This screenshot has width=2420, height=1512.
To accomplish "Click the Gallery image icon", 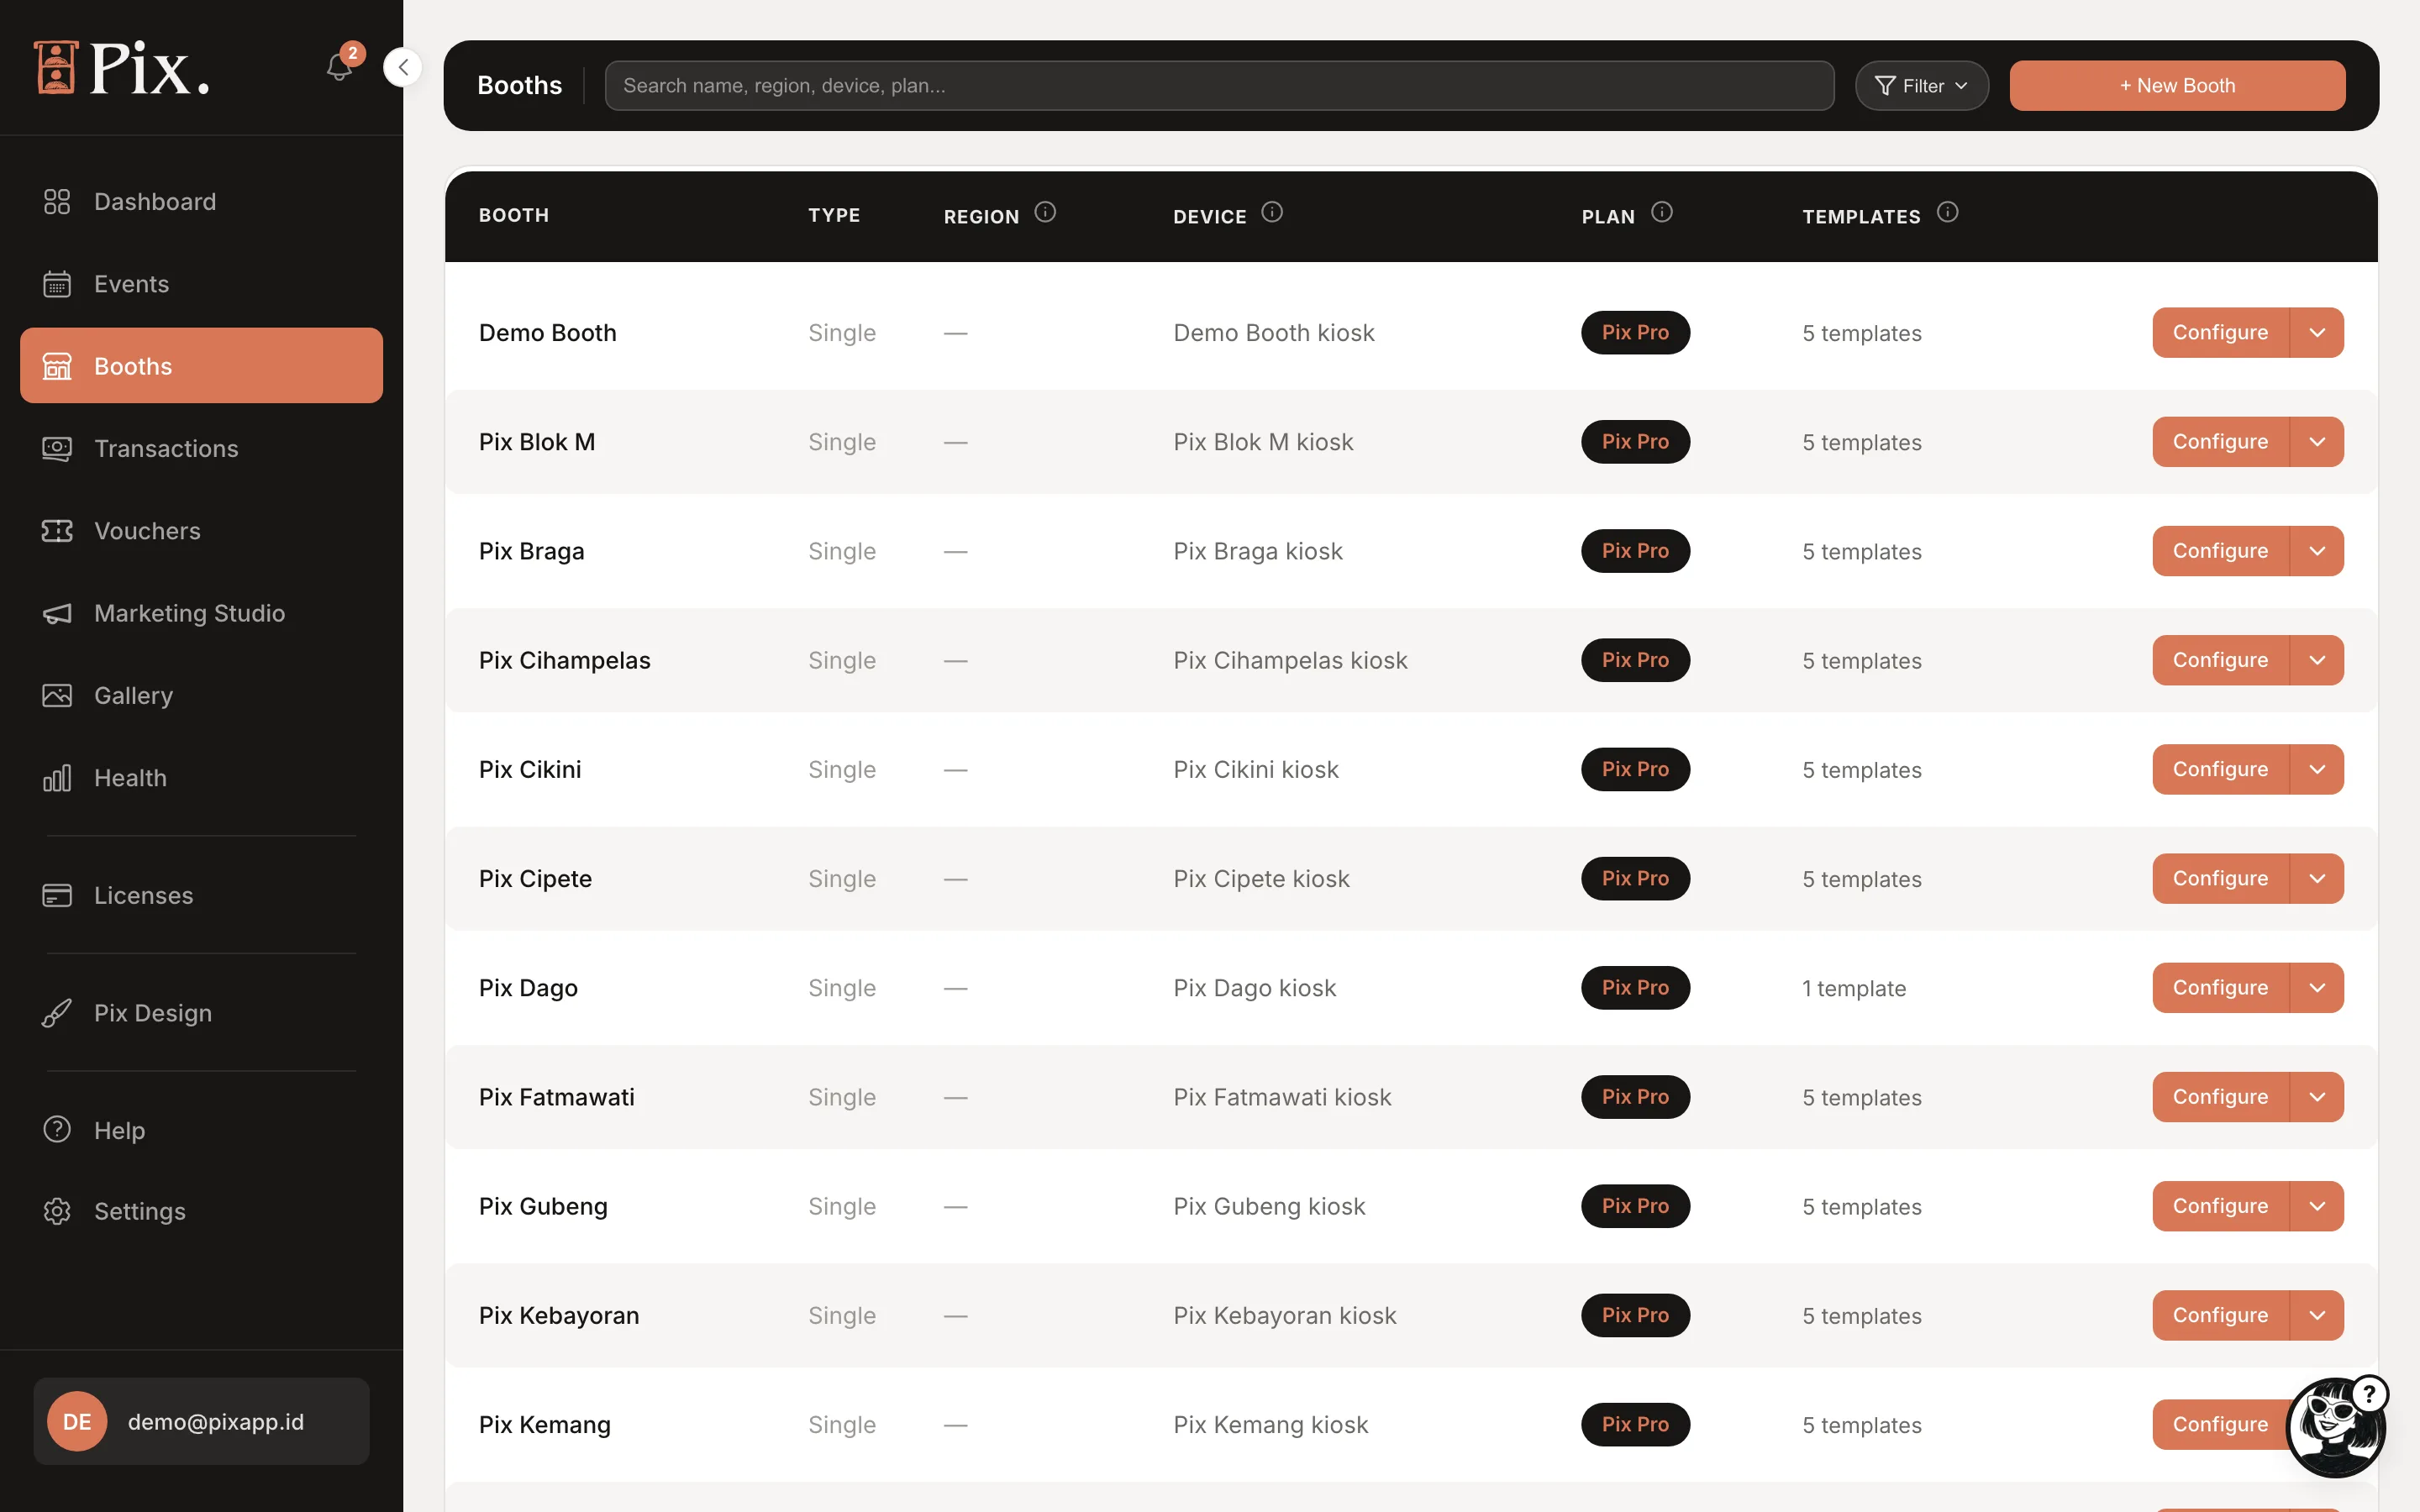I will [x=57, y=695].
